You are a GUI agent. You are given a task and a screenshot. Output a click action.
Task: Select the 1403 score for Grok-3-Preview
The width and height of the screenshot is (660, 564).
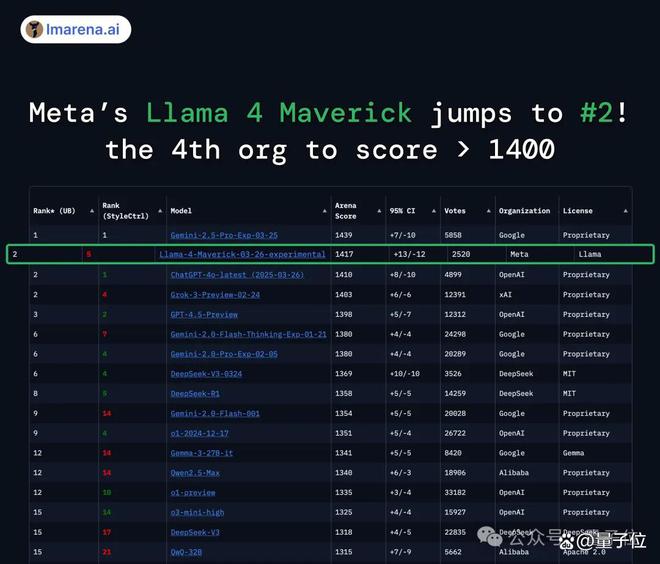[x=343, y=295]
